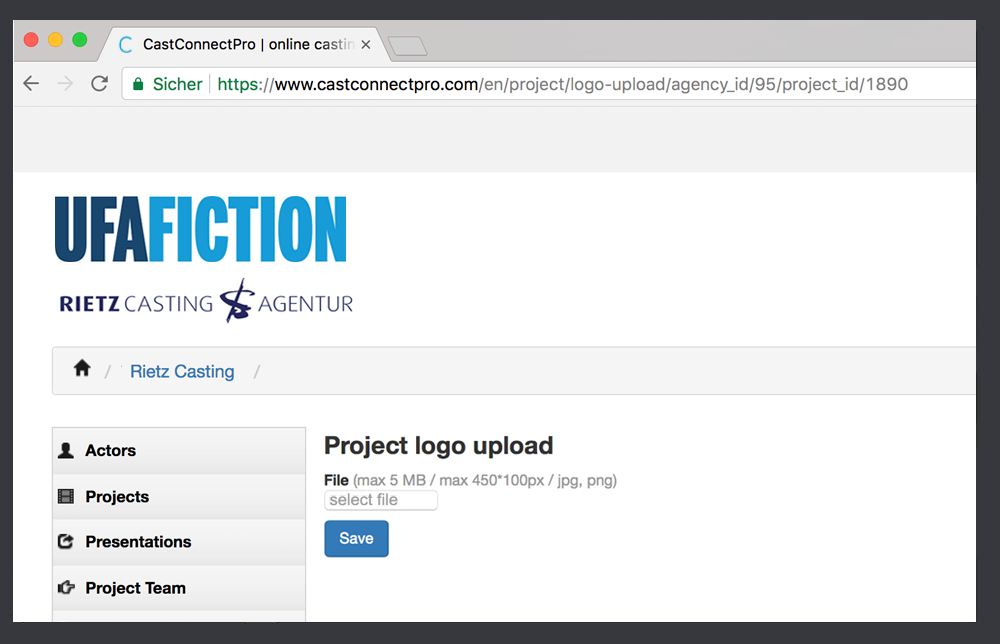Open the Presentations sidebar menu item

[x=179, y=542]
